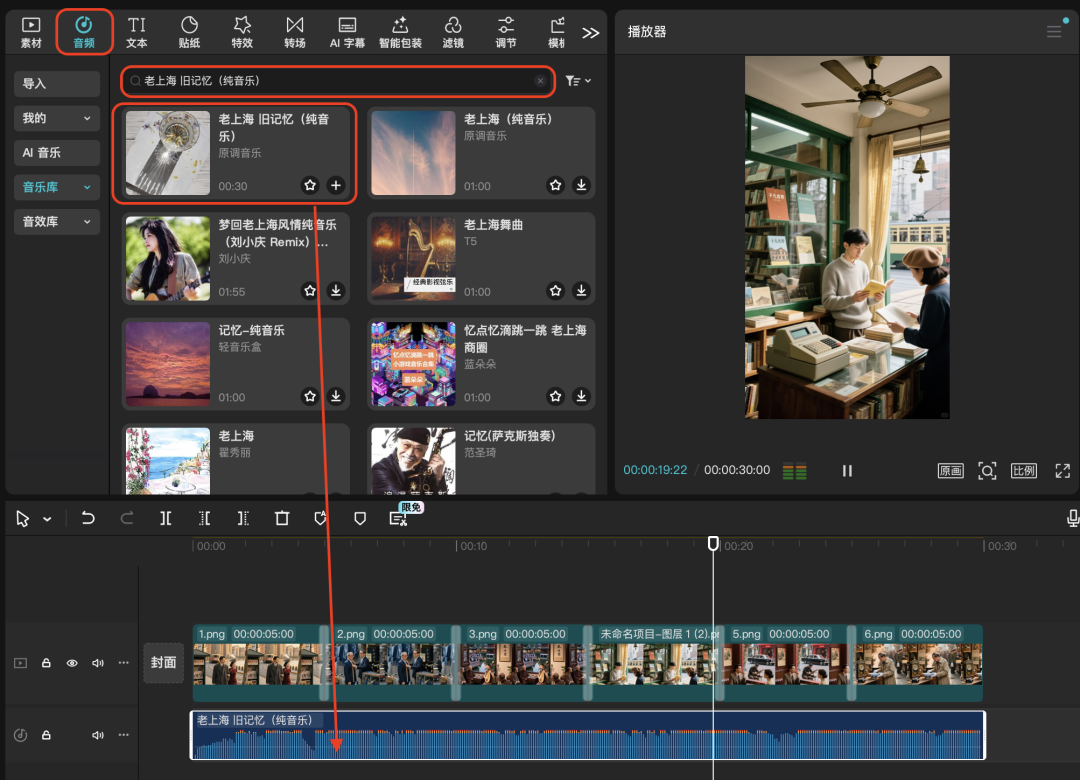Screen dimensions: 1080x780
Task: Expand the 音效库 sidebar section
Action: point(87,222)
